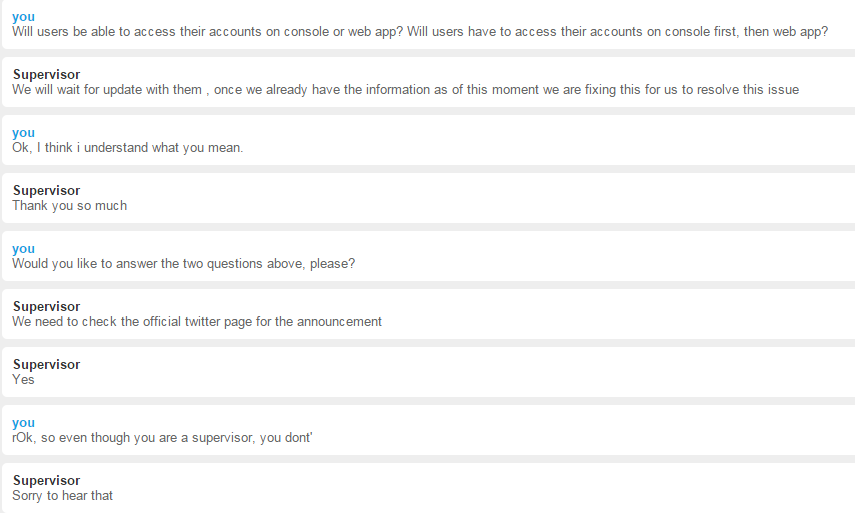855x513 pixels.
Task: Click the 'you' label above 'Would you like'
Action: (23, 249)
